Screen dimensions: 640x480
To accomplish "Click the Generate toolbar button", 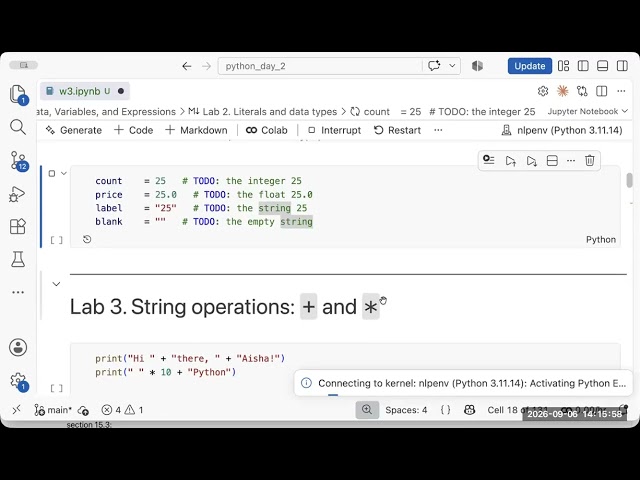I will pos(73,130).
